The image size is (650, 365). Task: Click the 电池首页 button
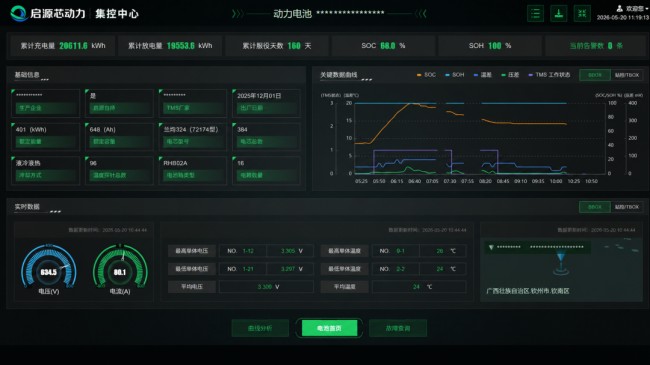(x=329, y=328)
